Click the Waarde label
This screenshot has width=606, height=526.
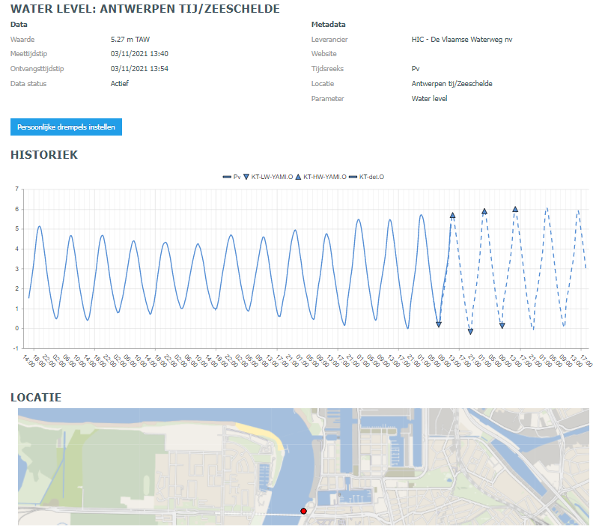point(22,39)
